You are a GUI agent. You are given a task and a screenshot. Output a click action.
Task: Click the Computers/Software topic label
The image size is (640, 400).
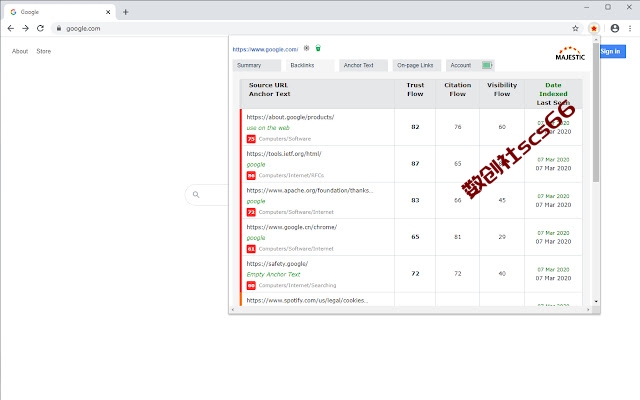click(x=285, y=139)
